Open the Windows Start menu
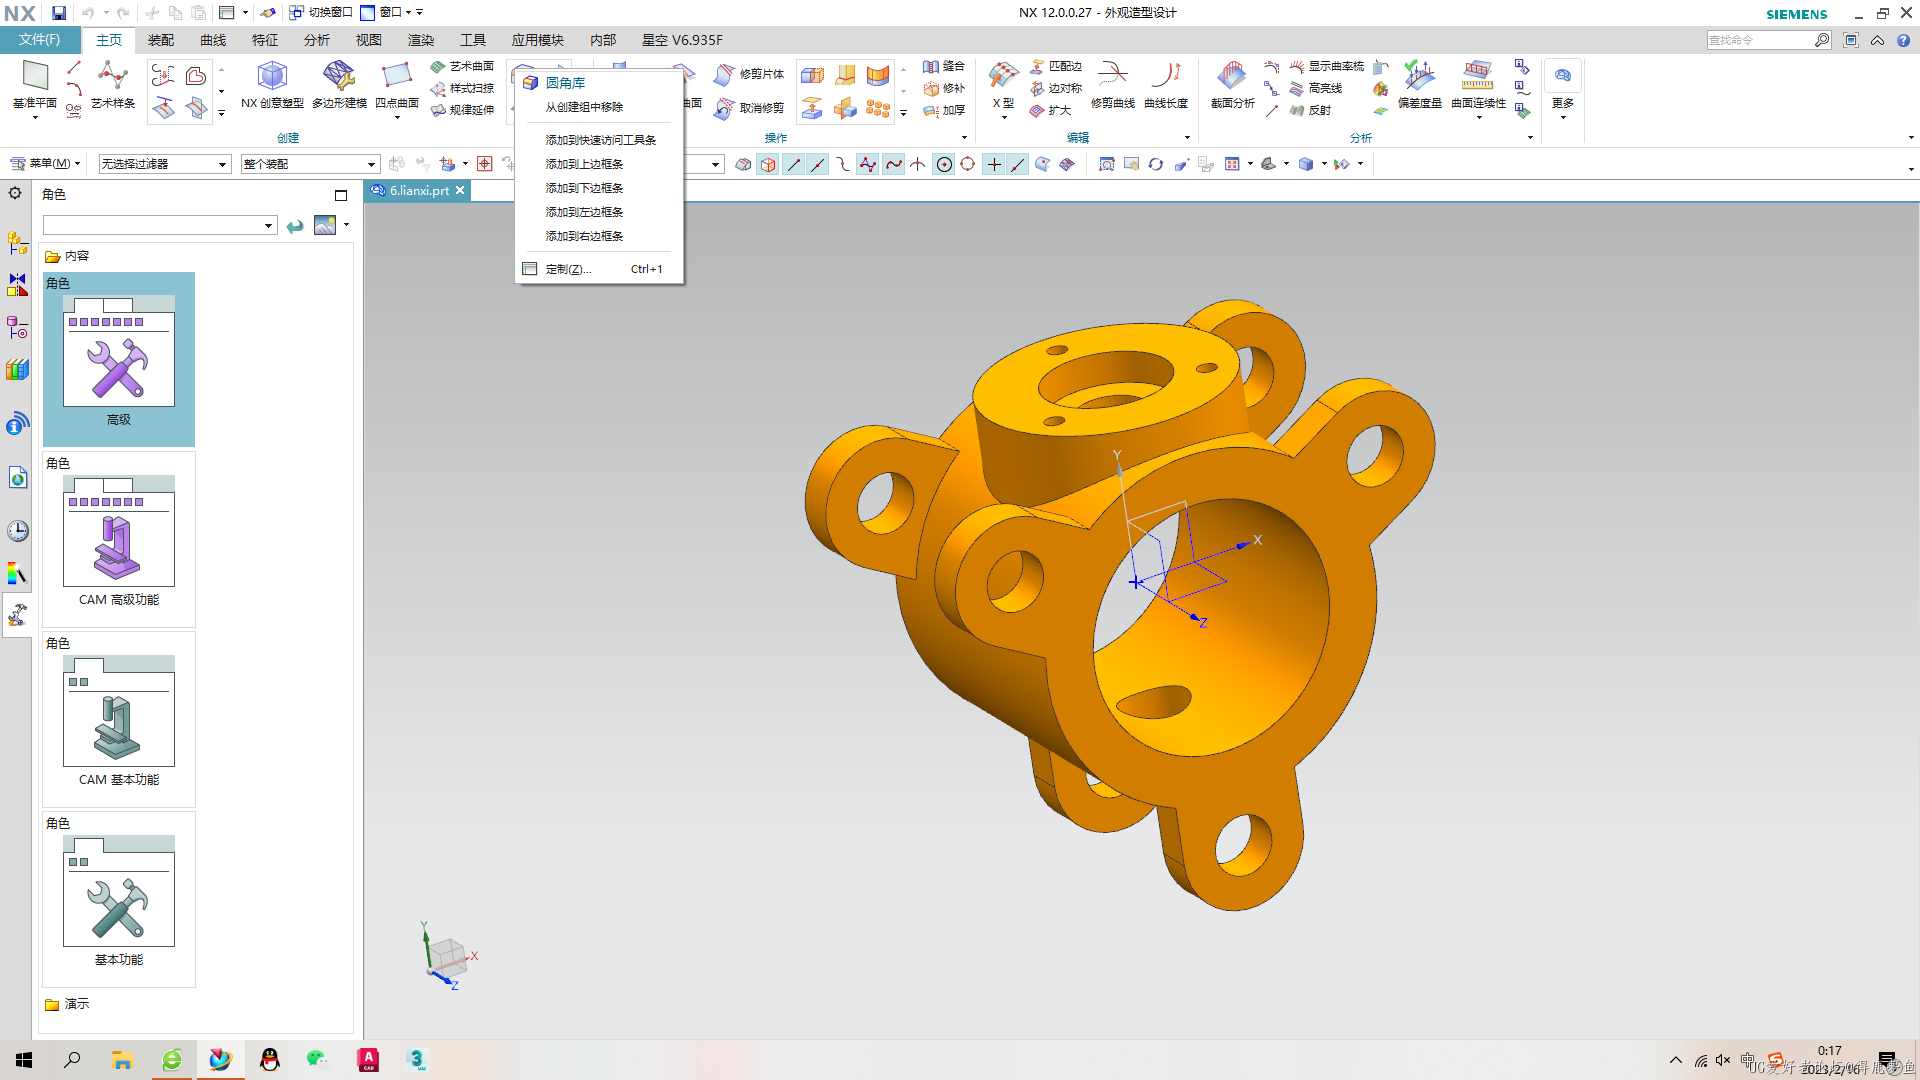The image size is (1920, 1080). pyautogui.click(x=24, y=1060)
